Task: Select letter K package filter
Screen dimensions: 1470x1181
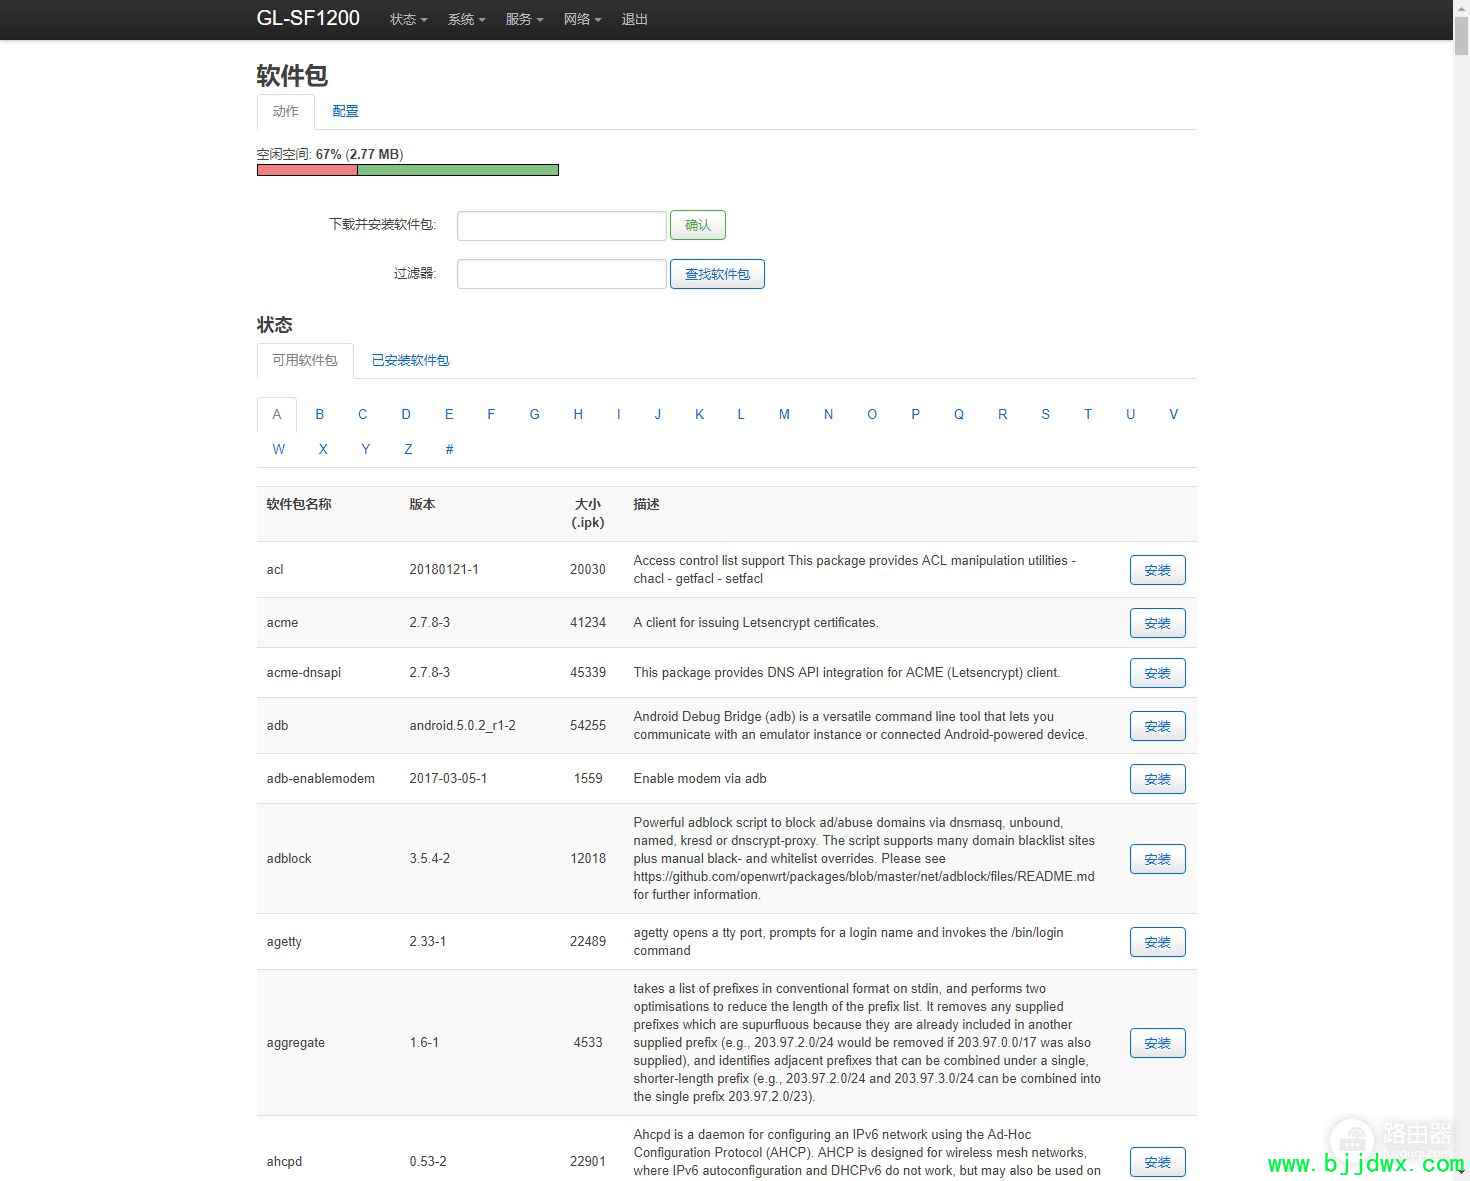Action: click(x=700, y=414)
